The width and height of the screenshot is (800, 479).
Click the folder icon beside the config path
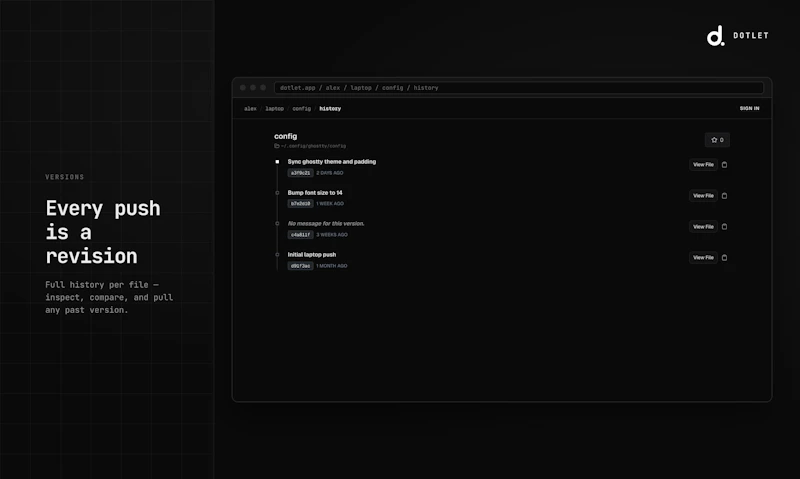point(277,146)
